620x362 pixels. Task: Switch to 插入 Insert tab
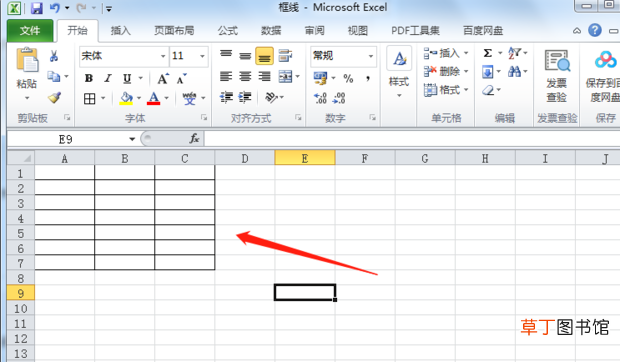pyautogui.click(x=121, y=30)
